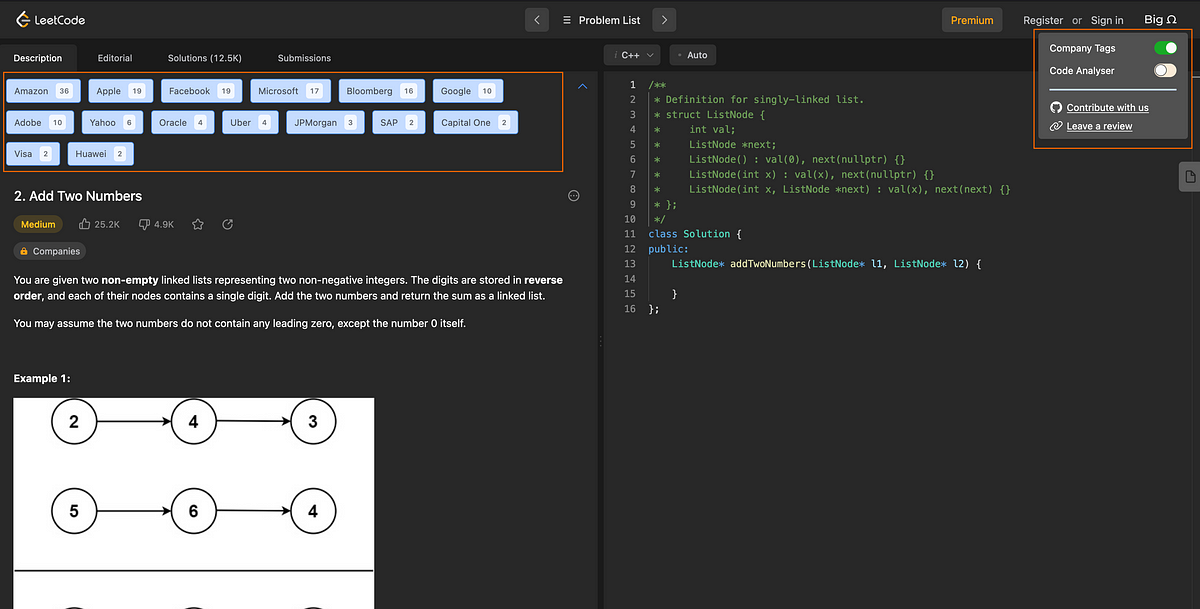Turn off the Company Tags toggle

point(1165,48)
